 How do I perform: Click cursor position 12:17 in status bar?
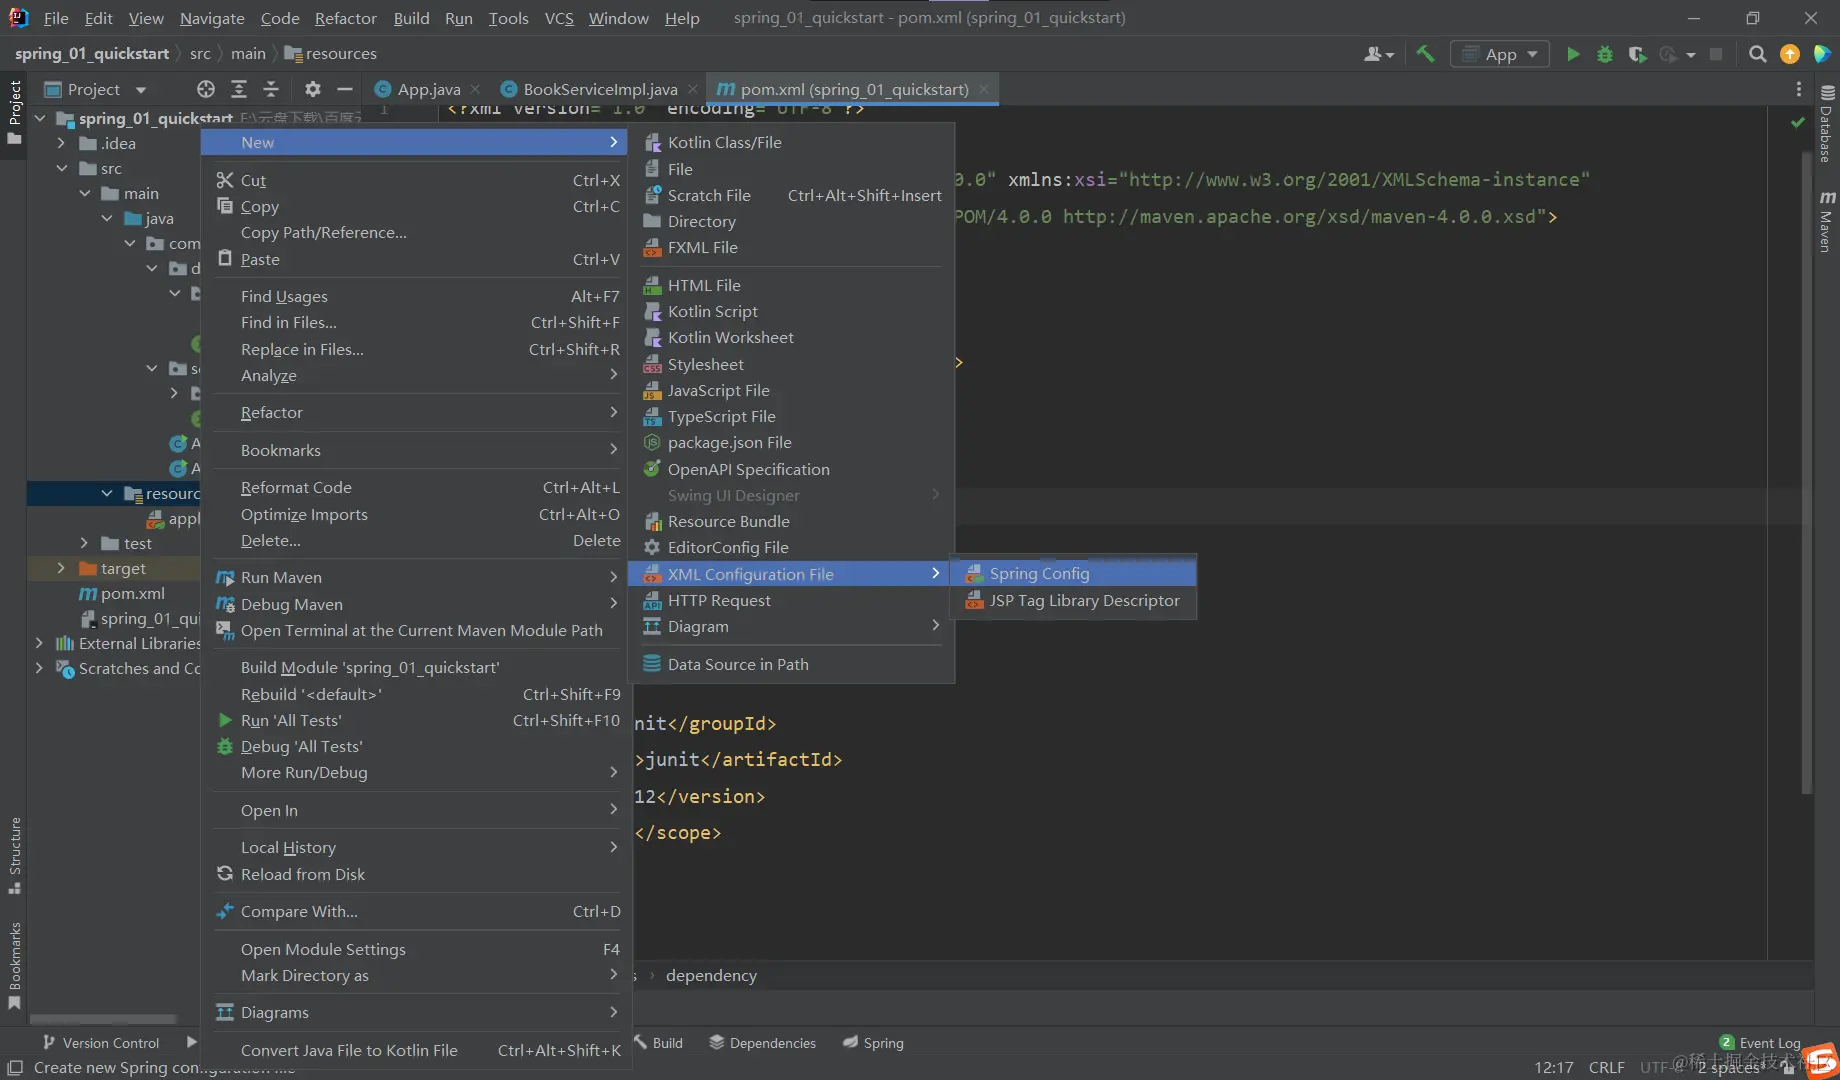coord(1553,1067)
